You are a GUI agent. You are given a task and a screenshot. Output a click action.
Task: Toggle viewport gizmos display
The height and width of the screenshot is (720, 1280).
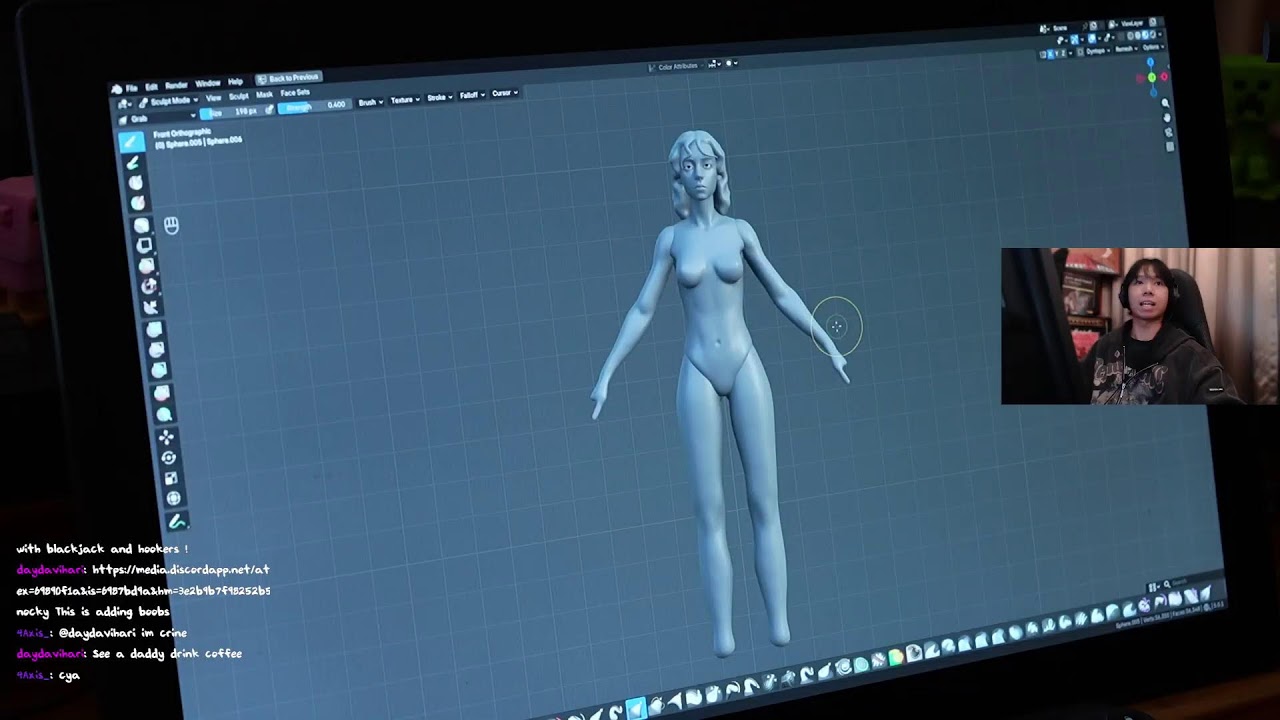point(1074,39)
